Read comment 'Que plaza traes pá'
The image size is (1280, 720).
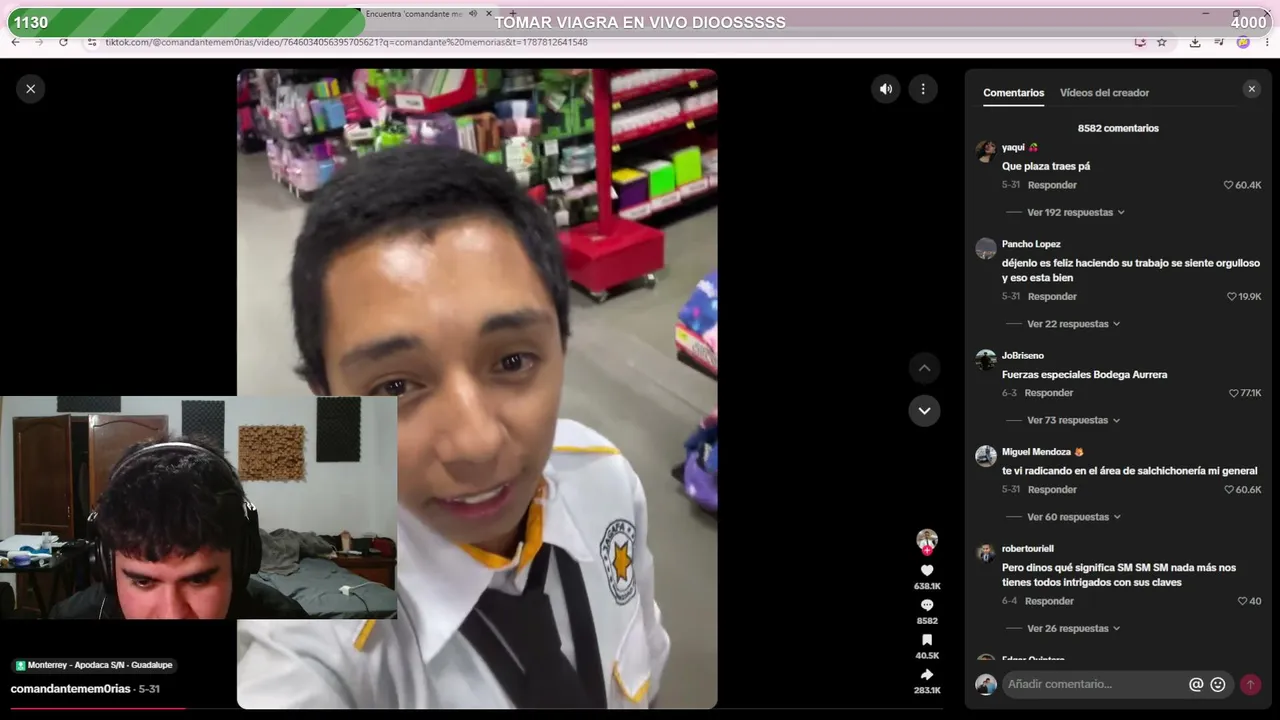pos(1046,167)
